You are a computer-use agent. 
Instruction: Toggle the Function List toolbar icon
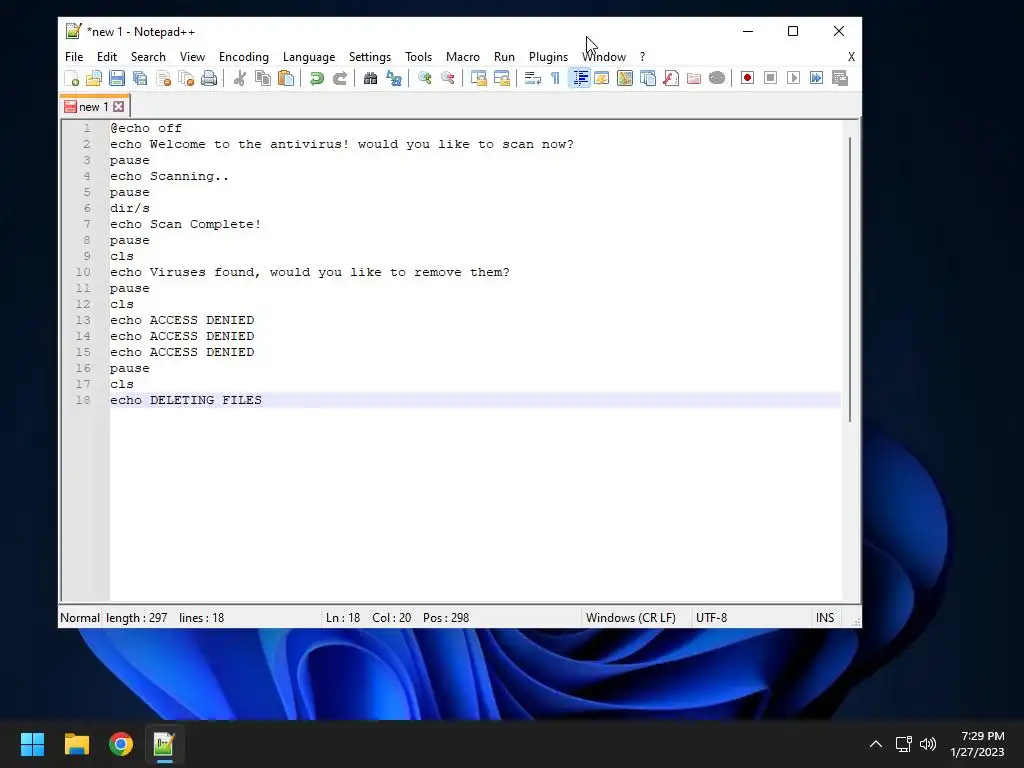coord(671,78)
